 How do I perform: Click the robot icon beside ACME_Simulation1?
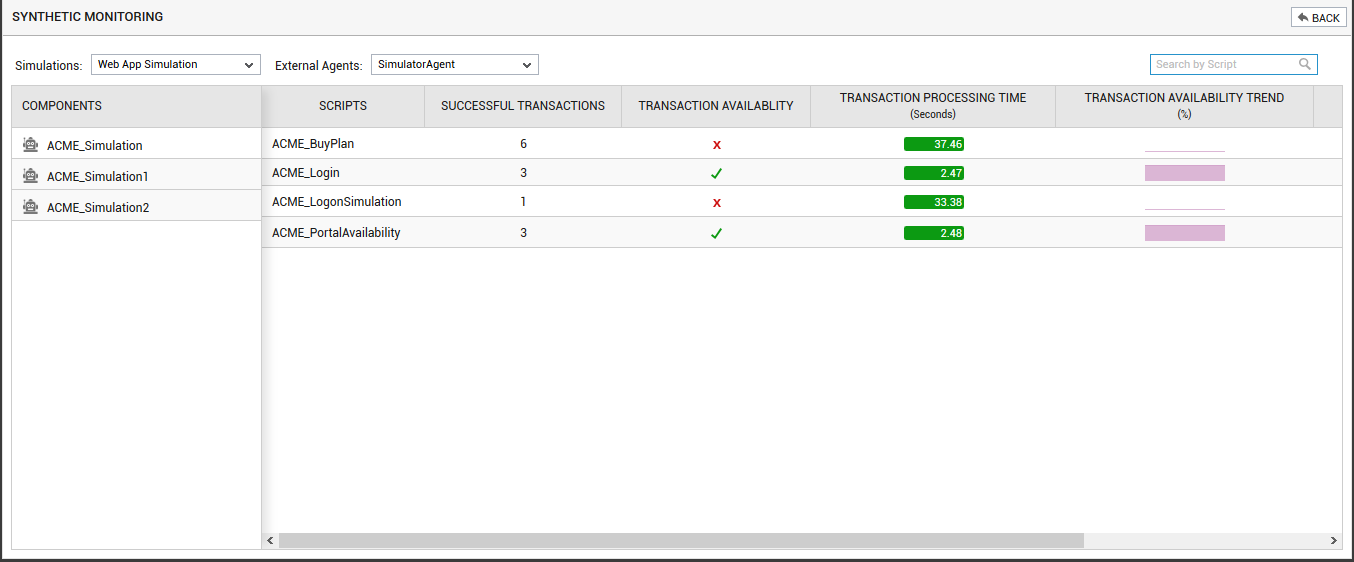(x=30, y=176)
